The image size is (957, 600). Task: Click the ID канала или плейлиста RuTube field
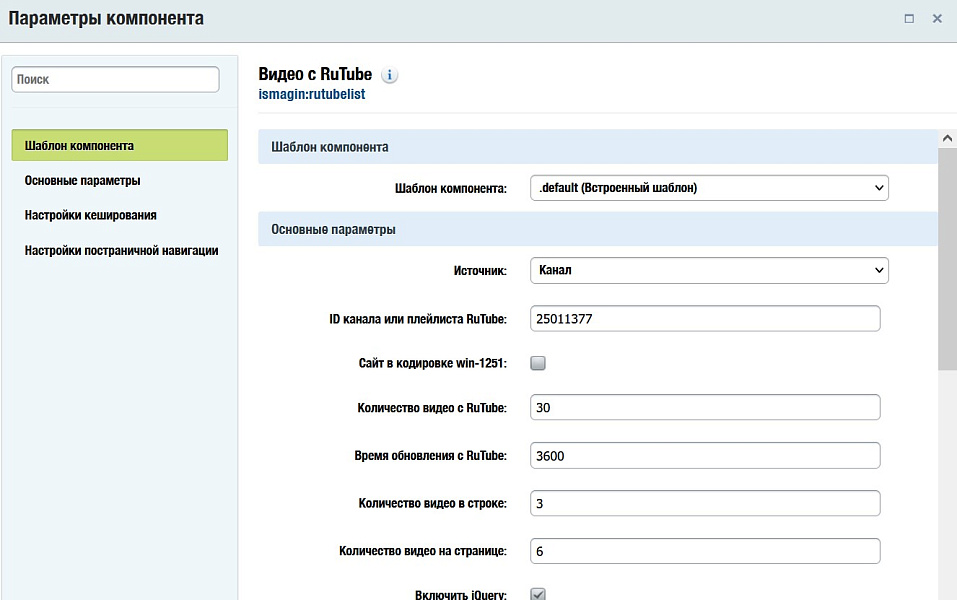[704, 318]
